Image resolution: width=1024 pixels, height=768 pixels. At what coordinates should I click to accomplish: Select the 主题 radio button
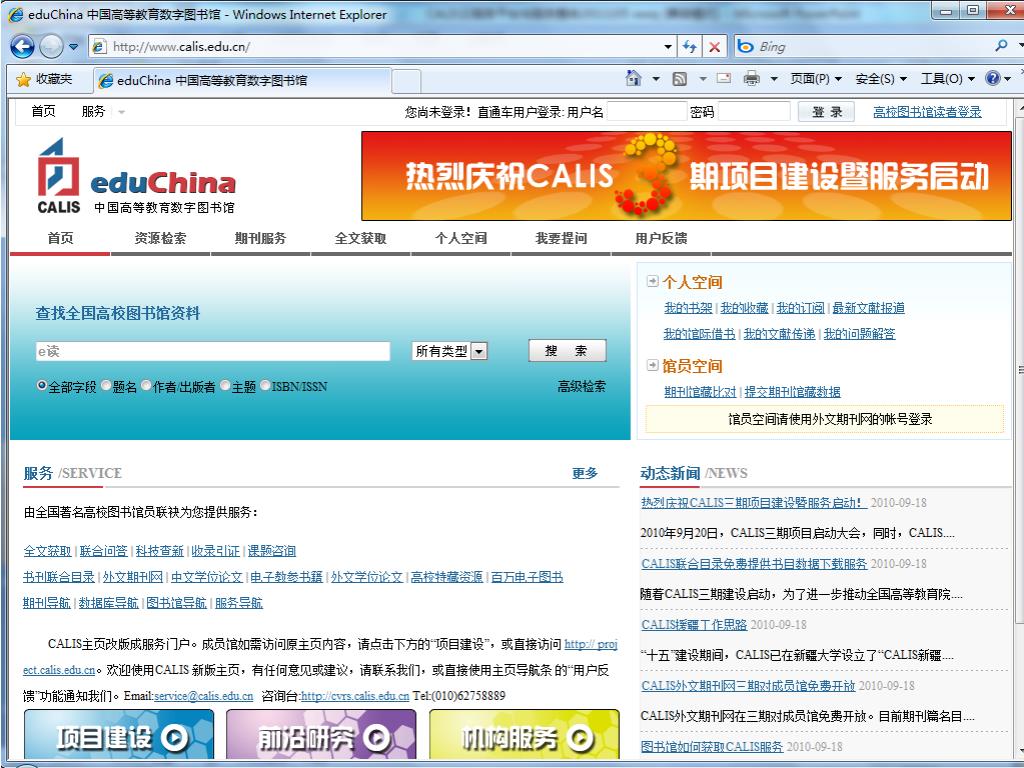tap(225, 385)
